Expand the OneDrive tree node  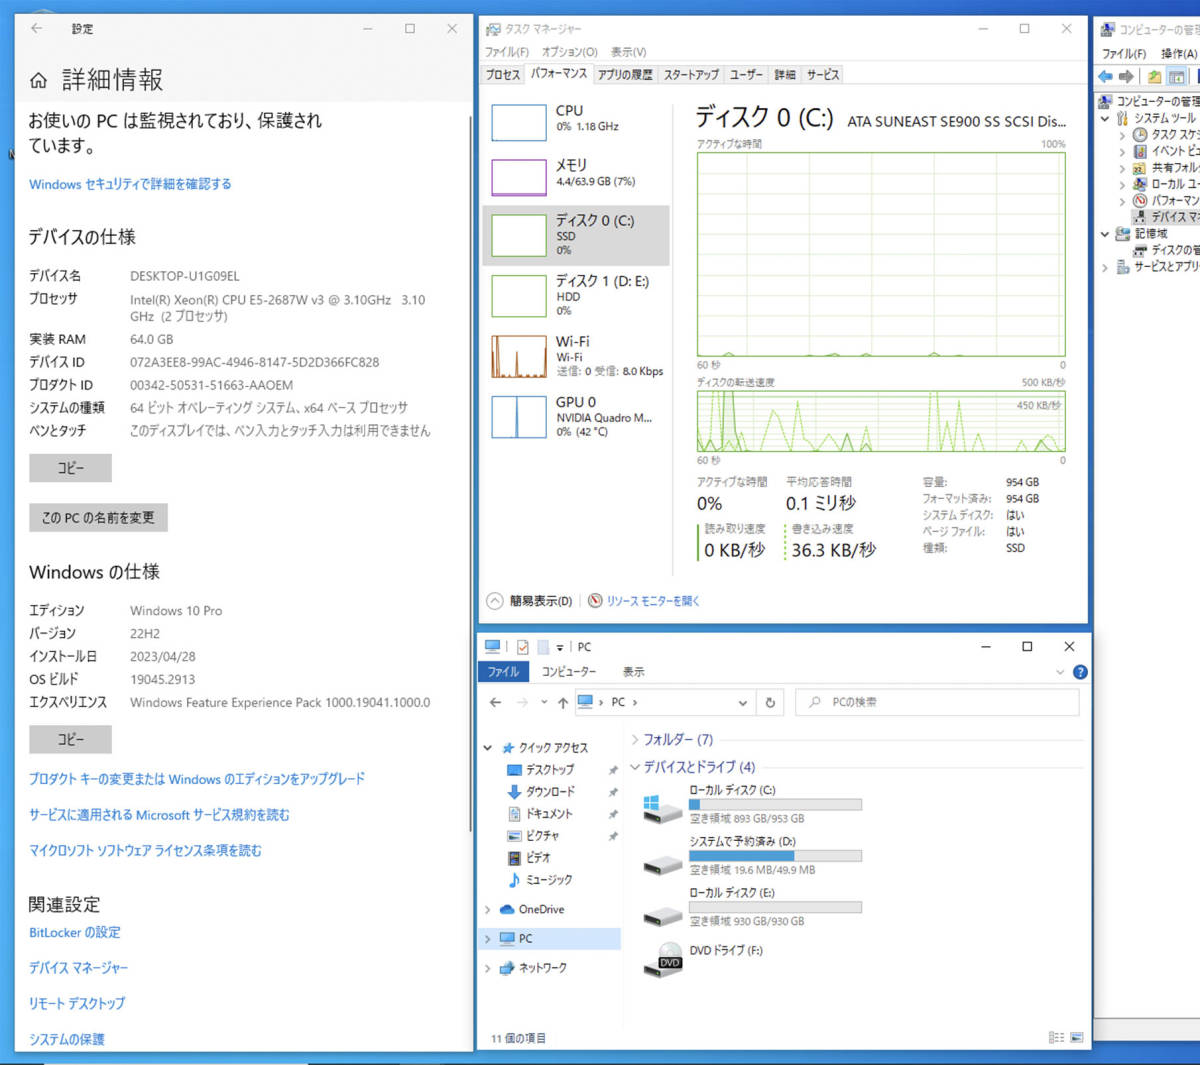click(488, 910)
